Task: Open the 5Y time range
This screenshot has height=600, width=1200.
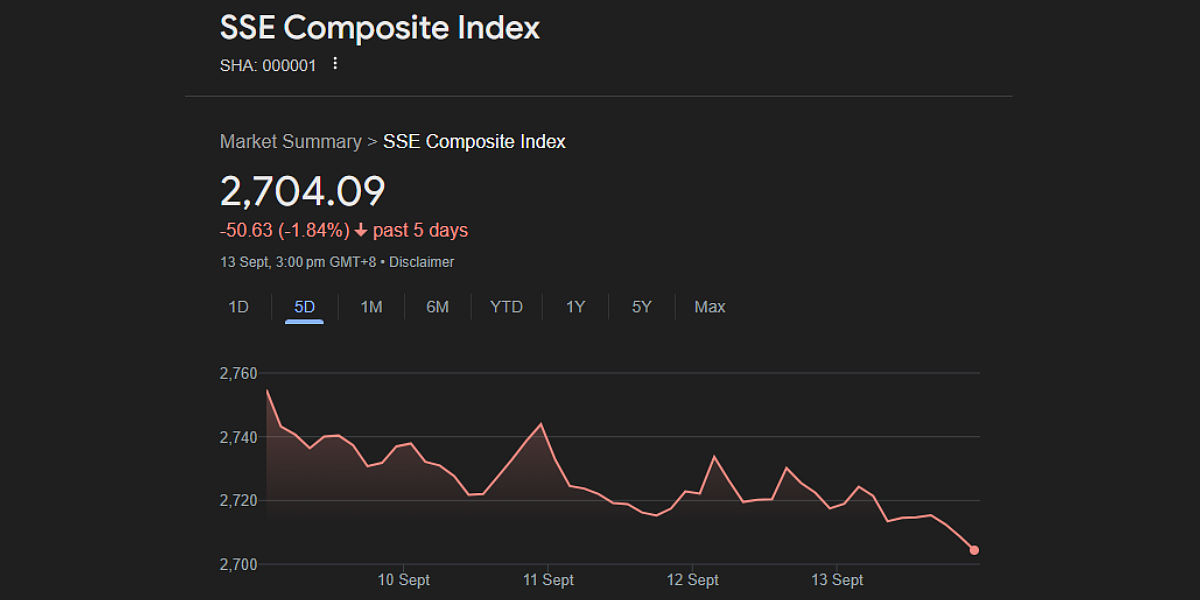Action: coord(642,307)
